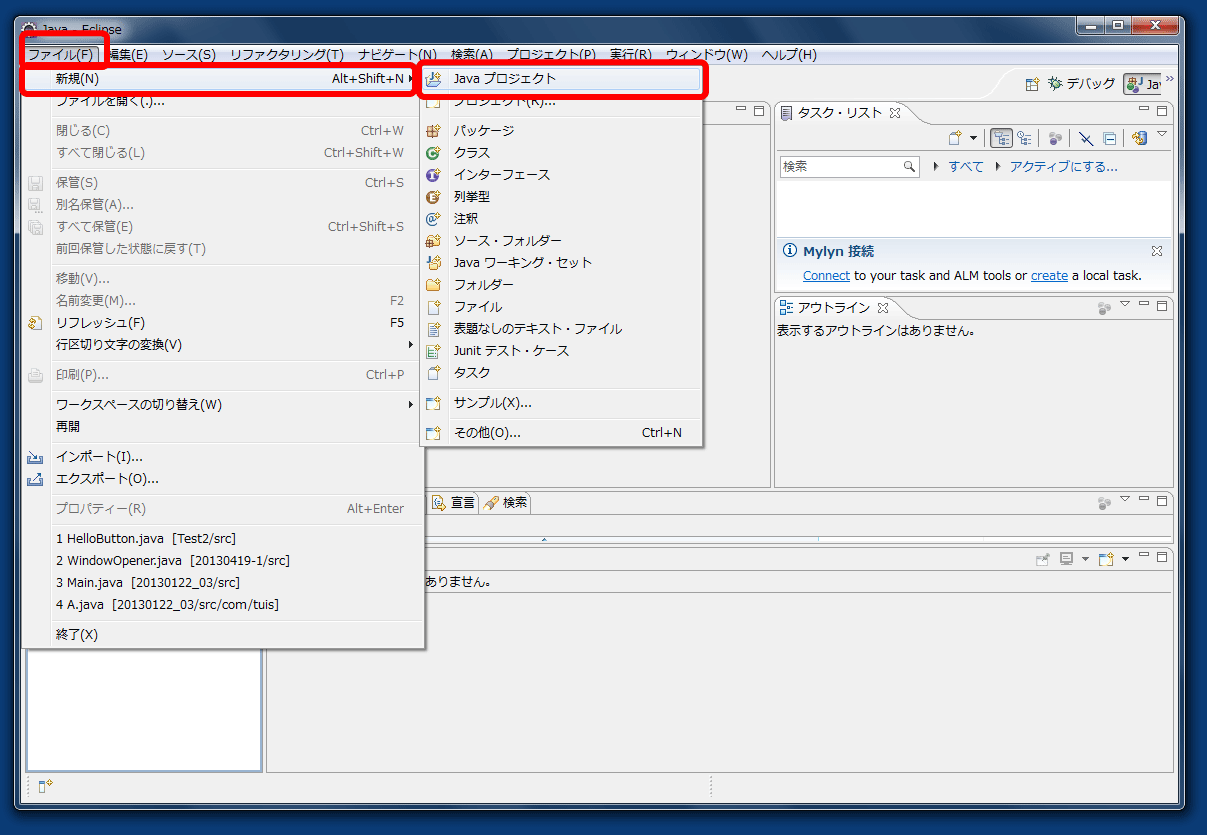
Task: Select インポート(I)... in the File menu
Action: (221, 457)
